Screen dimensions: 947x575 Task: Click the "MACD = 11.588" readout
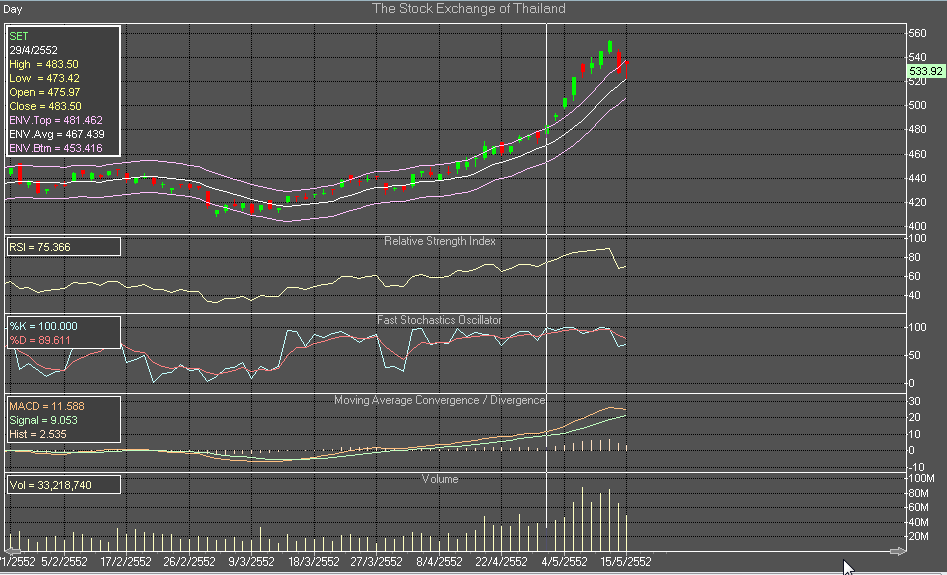click(47, 406)
